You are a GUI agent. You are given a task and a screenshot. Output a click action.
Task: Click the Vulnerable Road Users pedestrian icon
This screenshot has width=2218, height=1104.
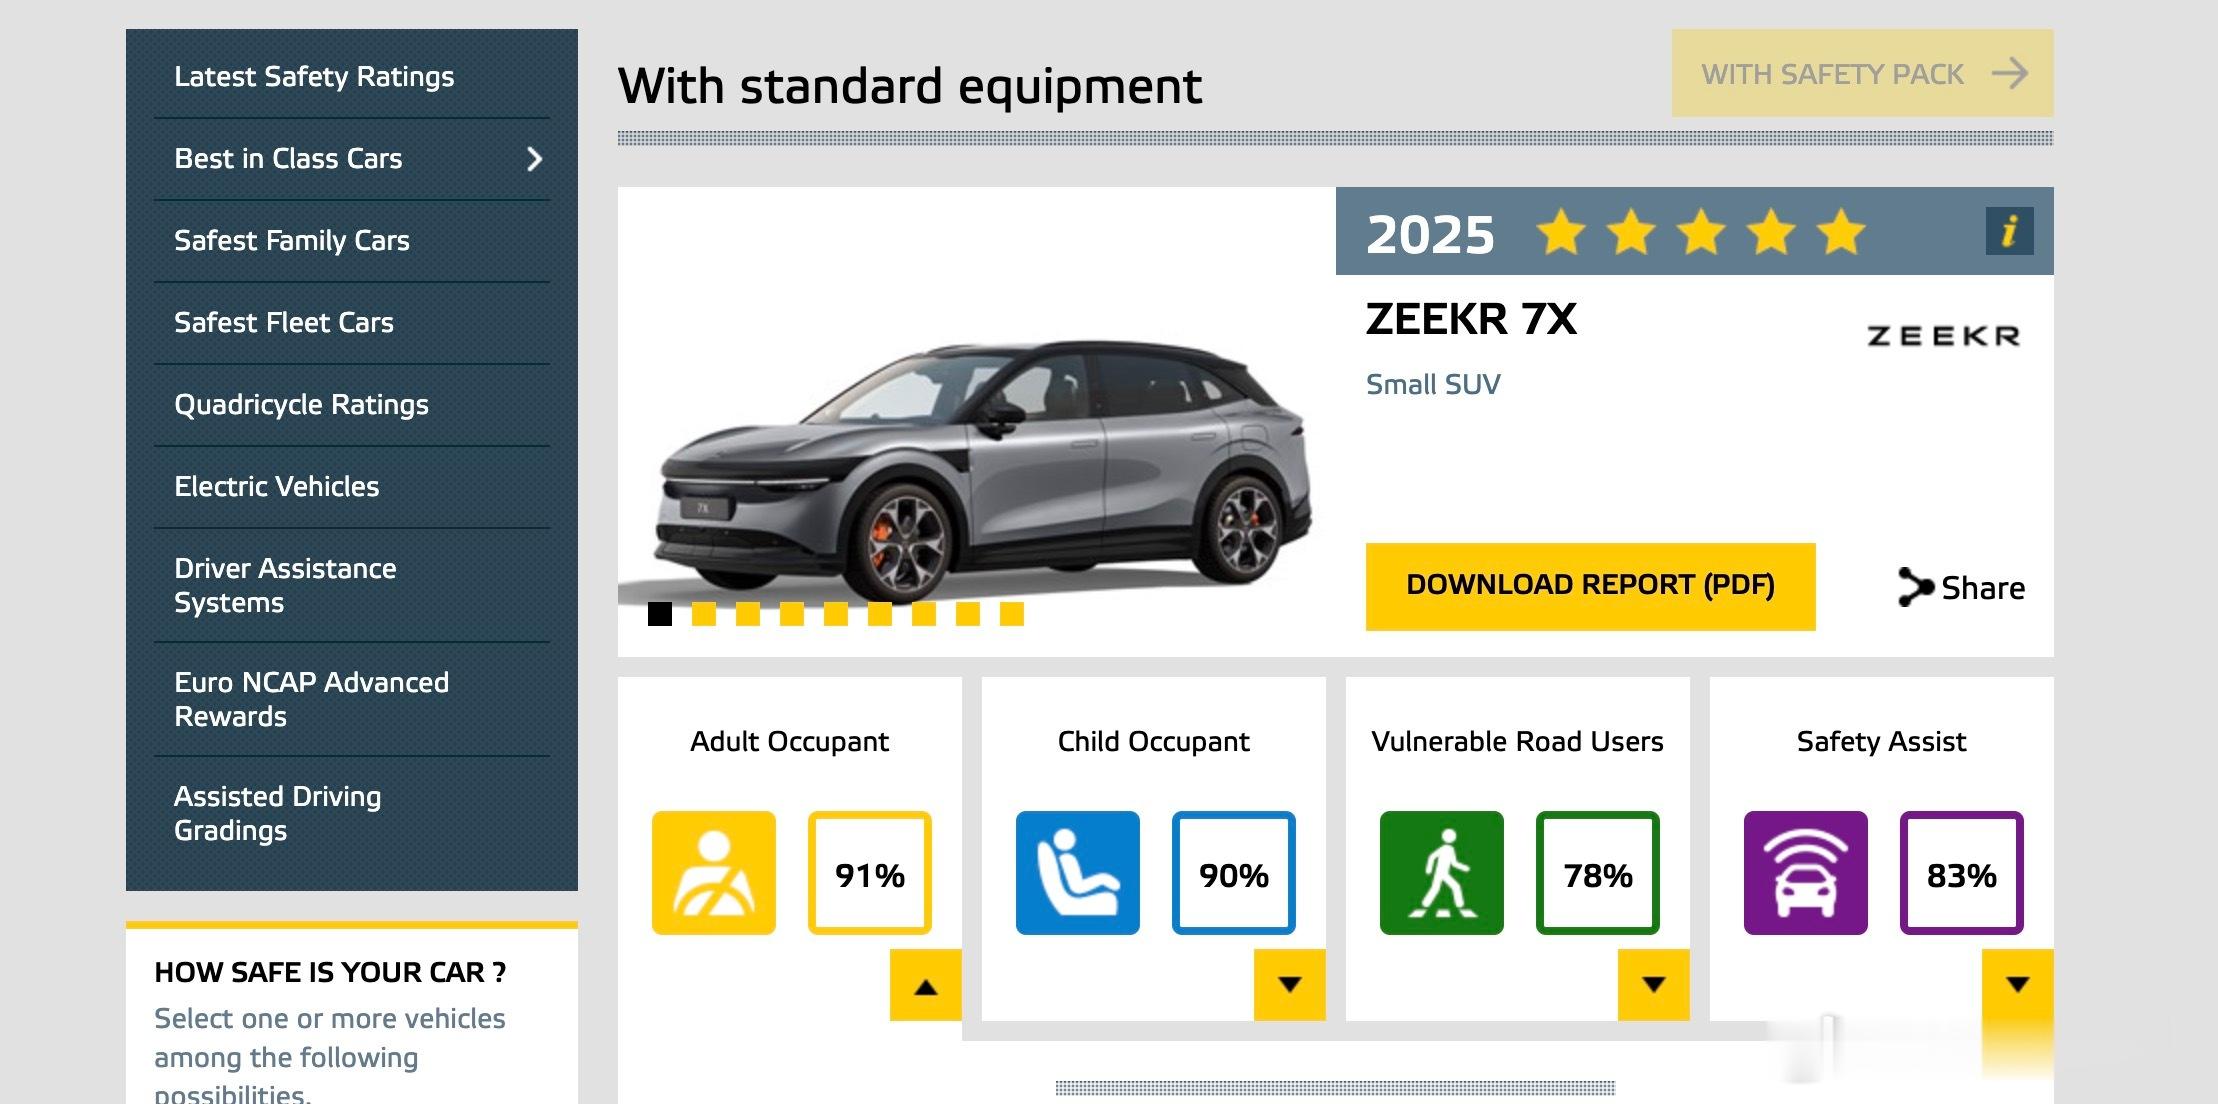point(1442,873)
